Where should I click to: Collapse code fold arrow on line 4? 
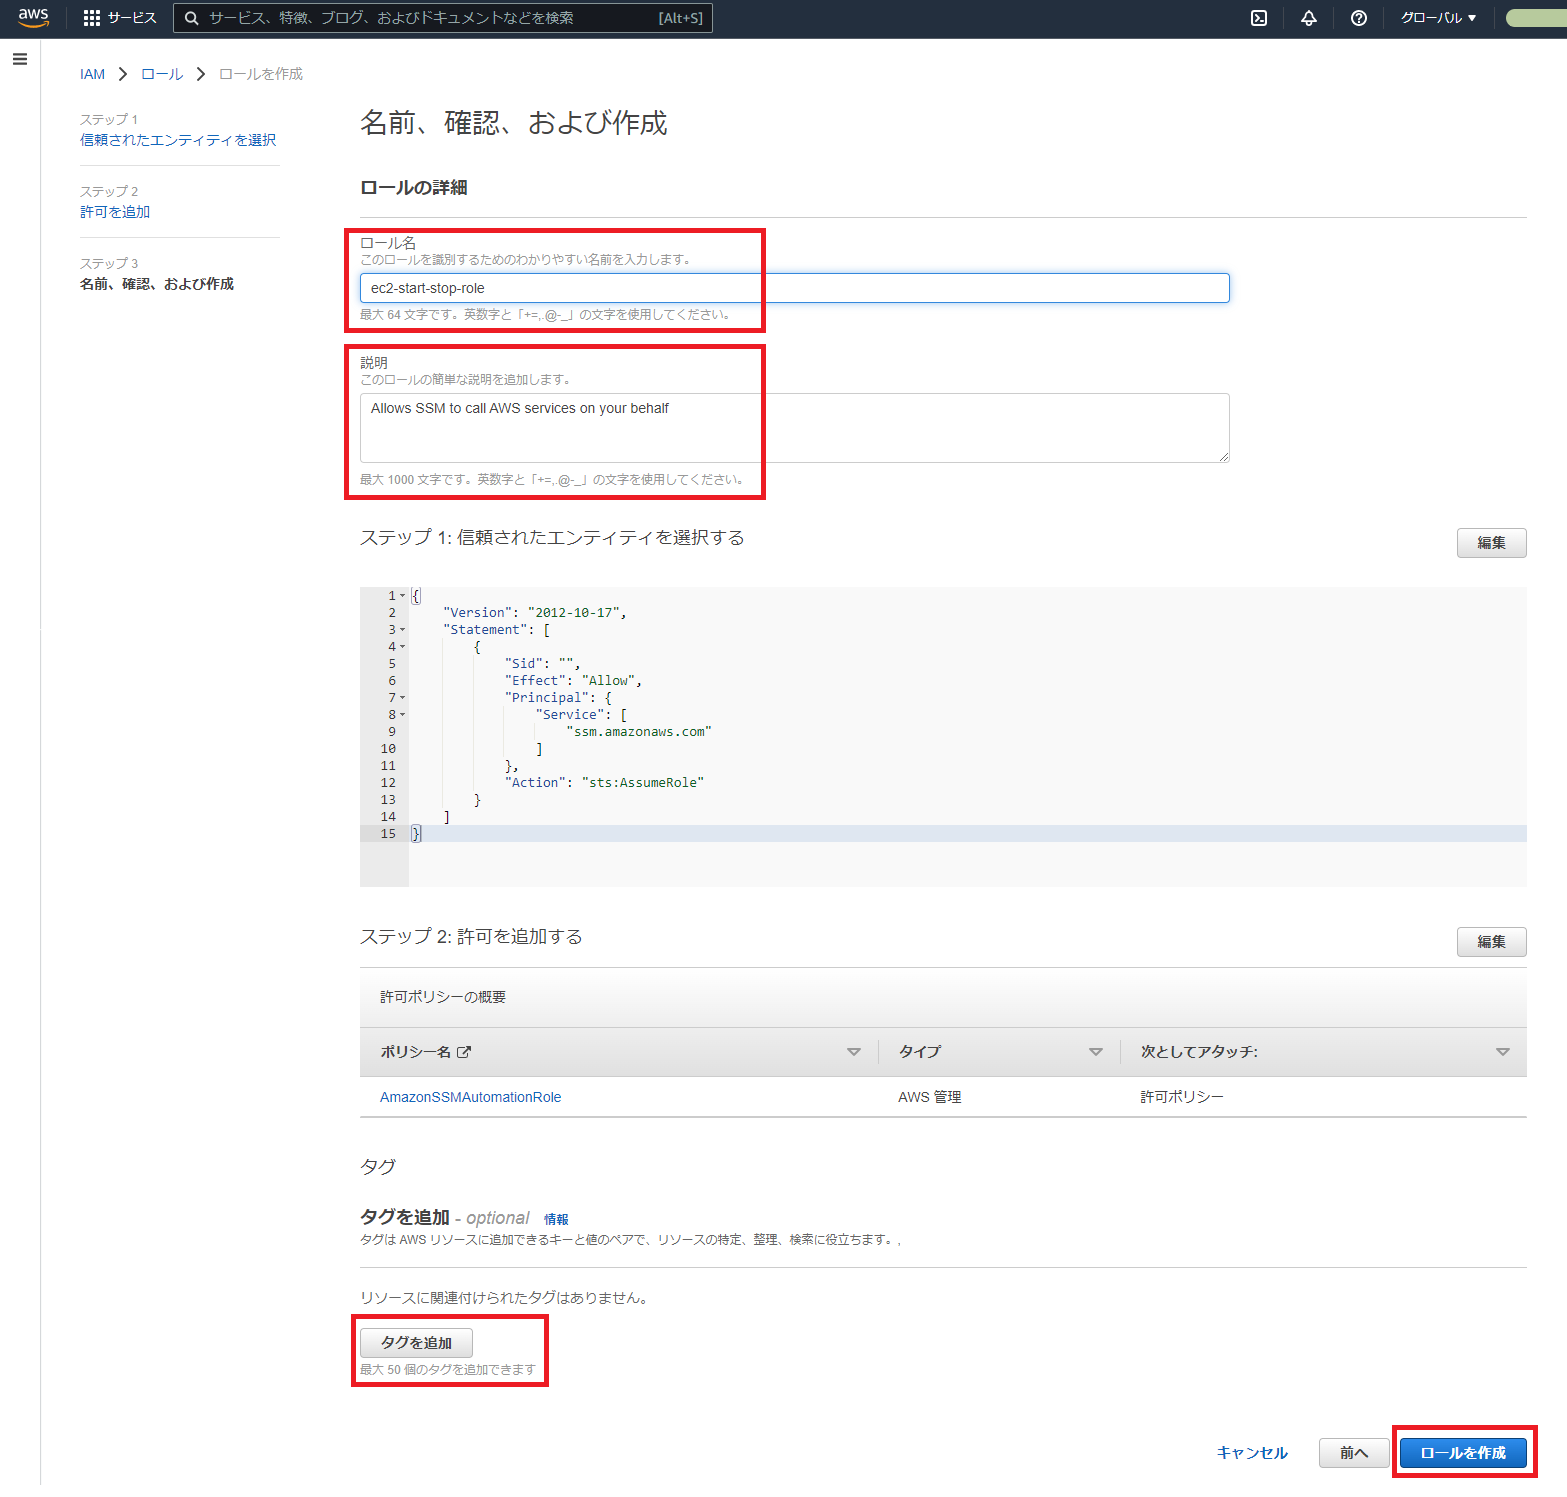coord(403,647)
